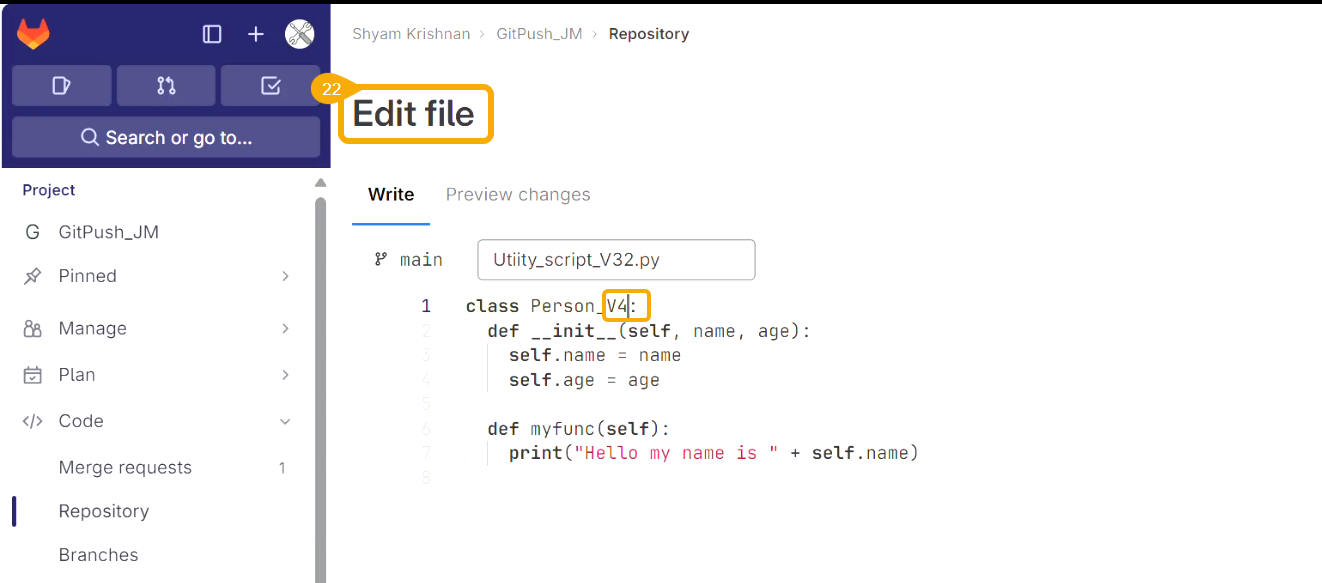Click the branch icon beside main
Viewport: 1322px width, 583px height.
click(381, 259)
